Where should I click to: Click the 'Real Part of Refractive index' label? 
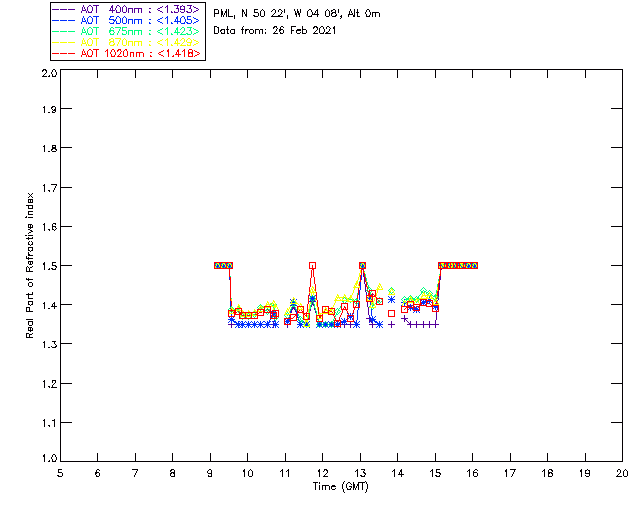pos(29,265)
